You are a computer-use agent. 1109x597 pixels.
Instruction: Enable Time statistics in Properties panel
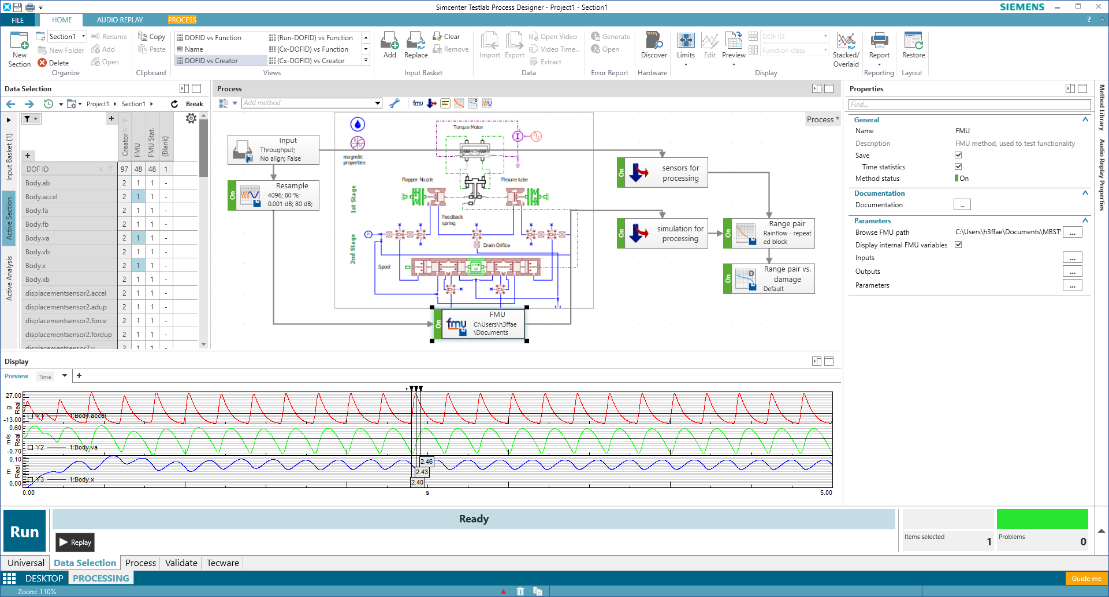click(958, 167)
